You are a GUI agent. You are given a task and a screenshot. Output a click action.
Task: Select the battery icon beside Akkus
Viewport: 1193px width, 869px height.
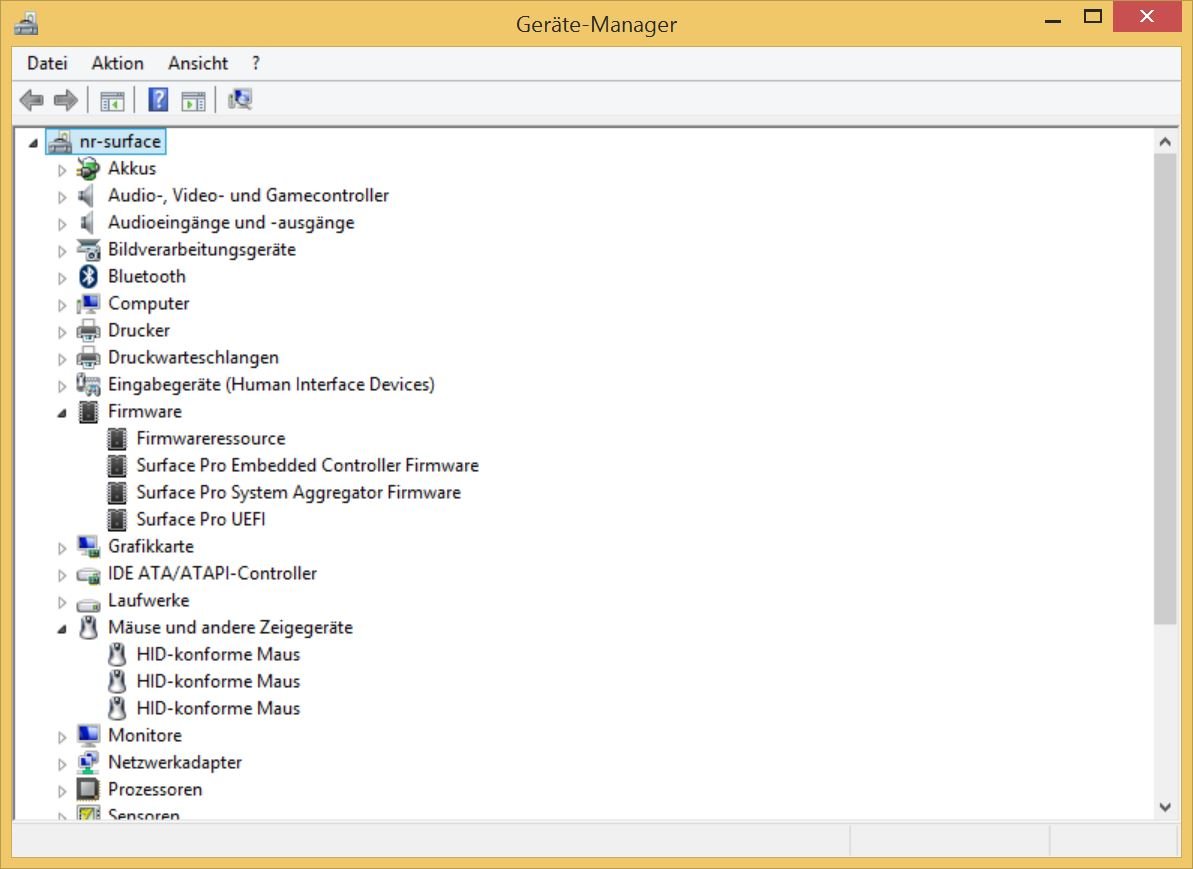tap(88, 168)
